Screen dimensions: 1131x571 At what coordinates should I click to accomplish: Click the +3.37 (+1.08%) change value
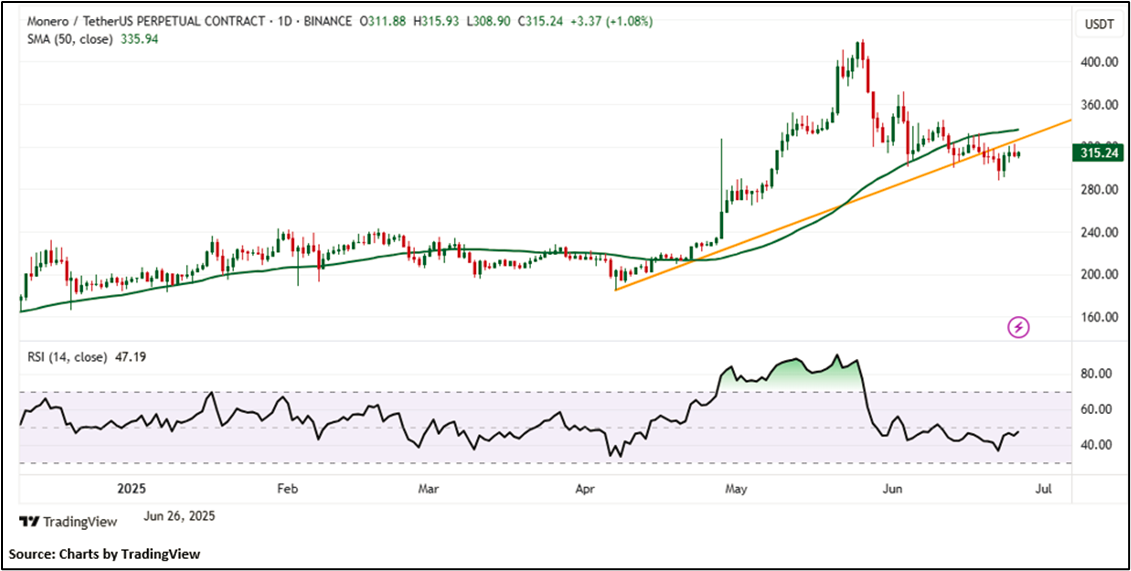pyautogui.click(x=612, y=22)
